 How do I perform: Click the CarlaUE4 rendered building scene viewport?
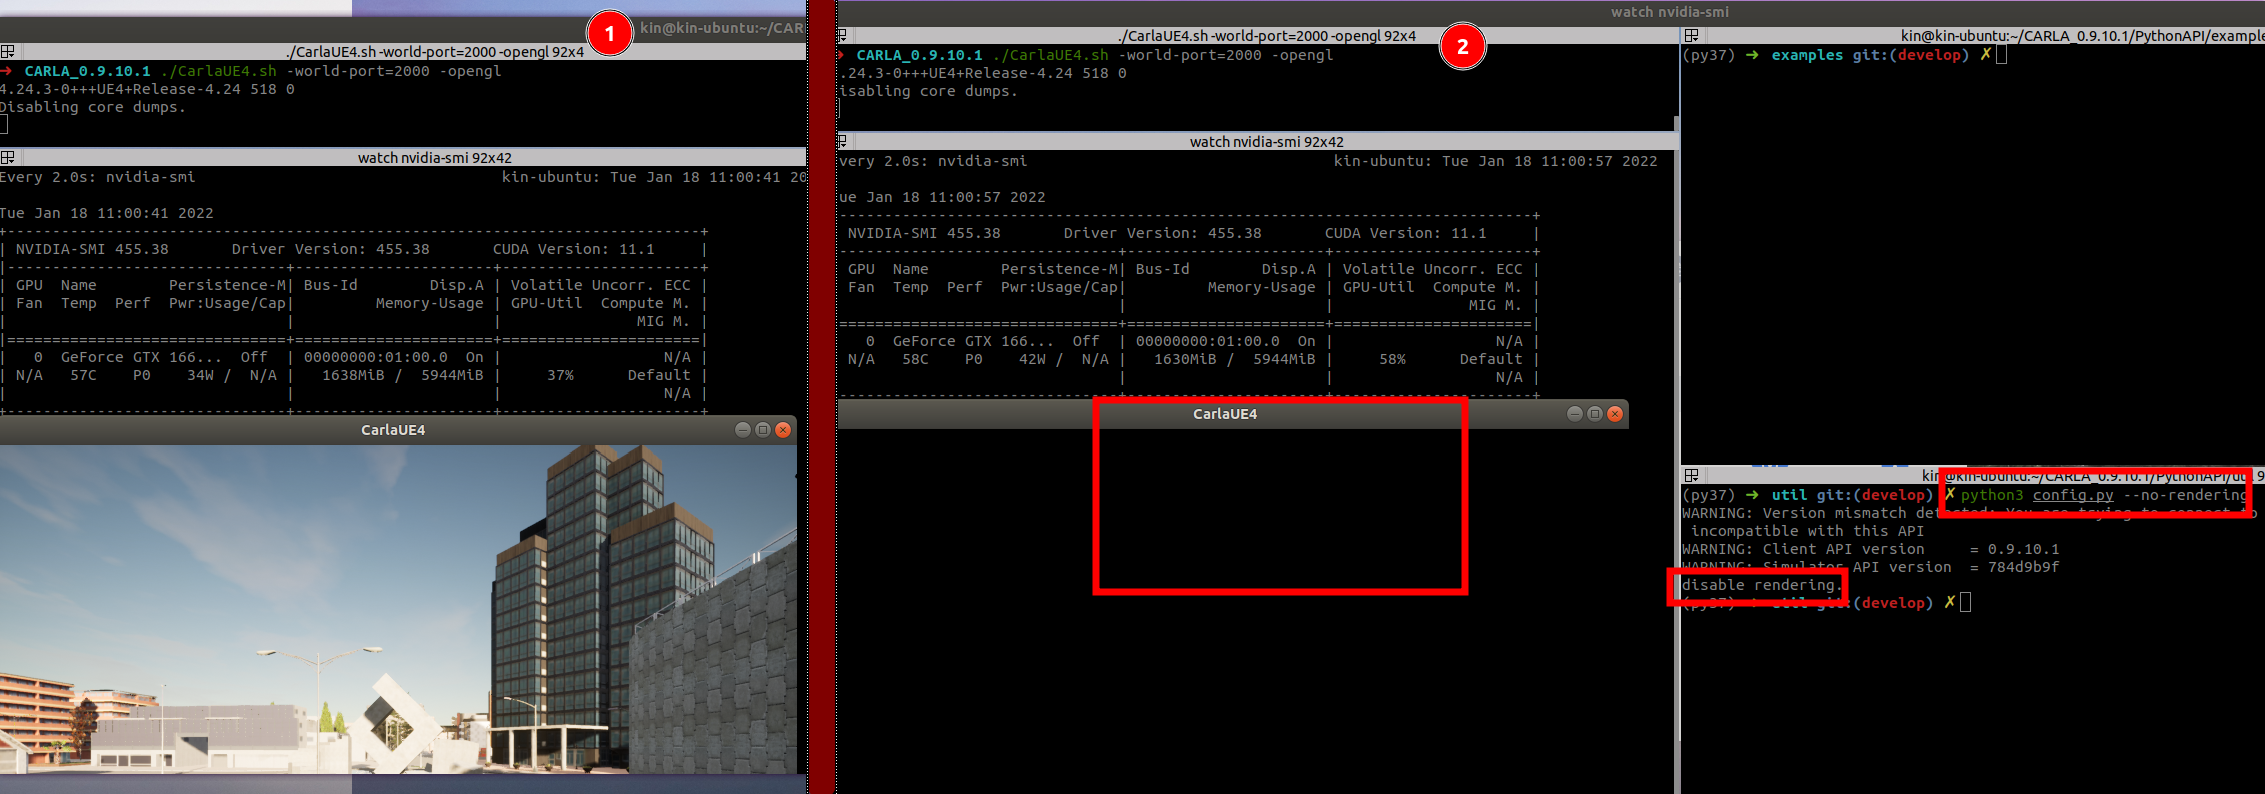coord(398,609)
